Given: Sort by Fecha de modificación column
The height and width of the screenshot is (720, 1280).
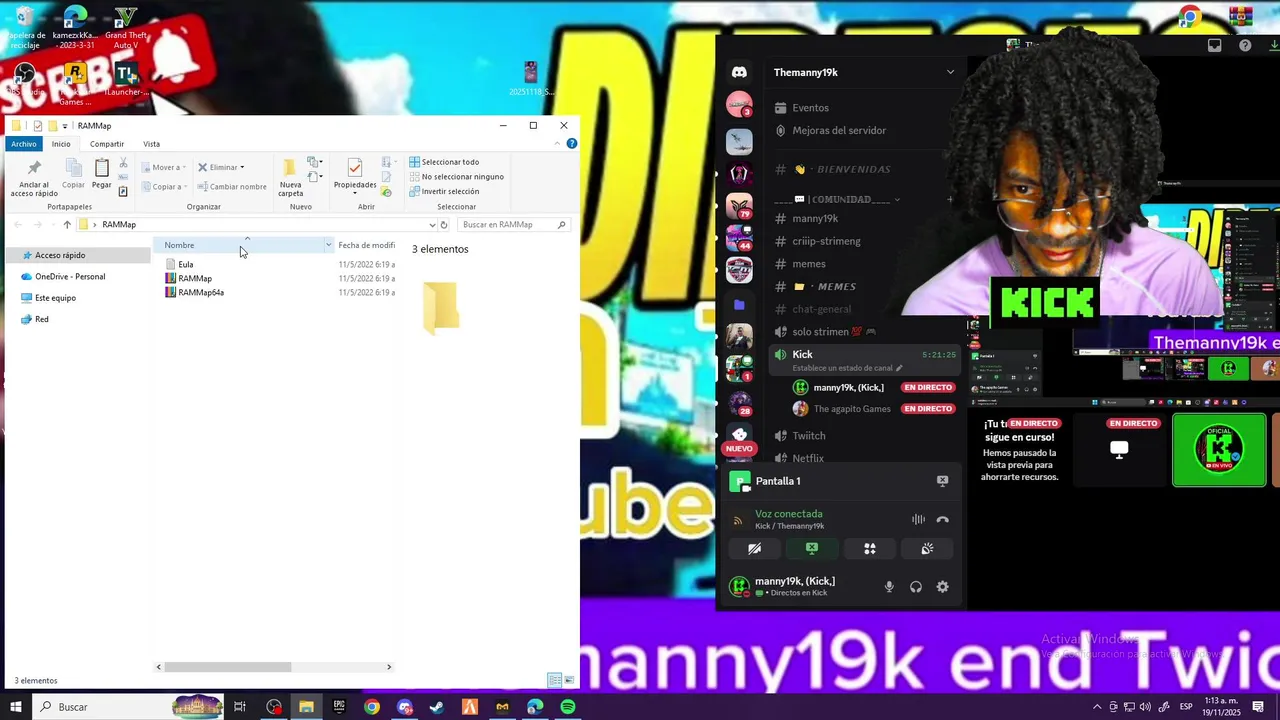Looking at the screenshot, I should point(366,245).
